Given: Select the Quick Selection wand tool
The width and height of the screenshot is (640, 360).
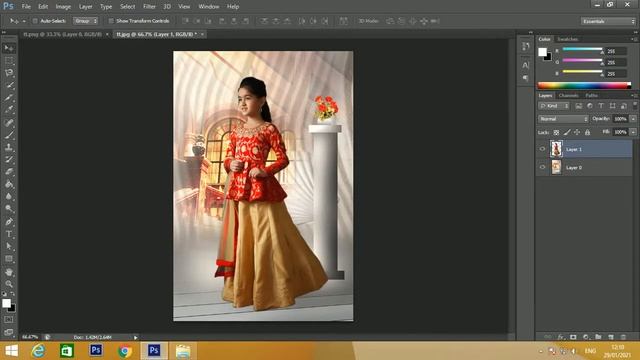Looking at the screenshot, I should click(9, 85).
